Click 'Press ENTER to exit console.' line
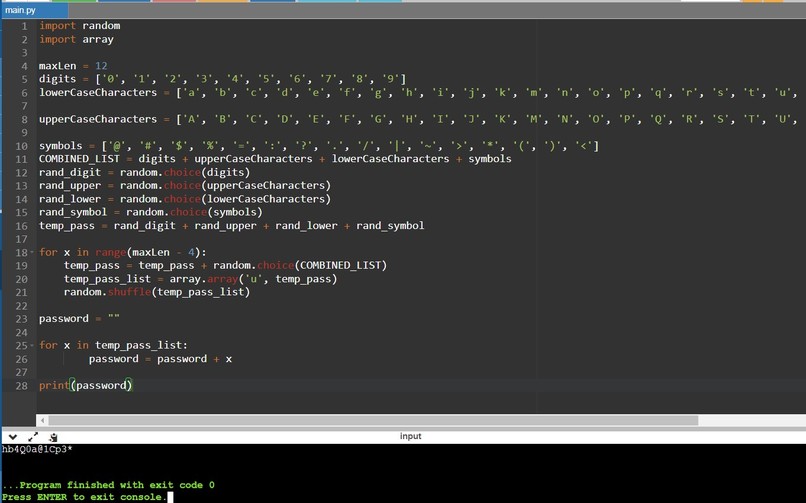Screen dimensions: 806x503 pos(85,497)
